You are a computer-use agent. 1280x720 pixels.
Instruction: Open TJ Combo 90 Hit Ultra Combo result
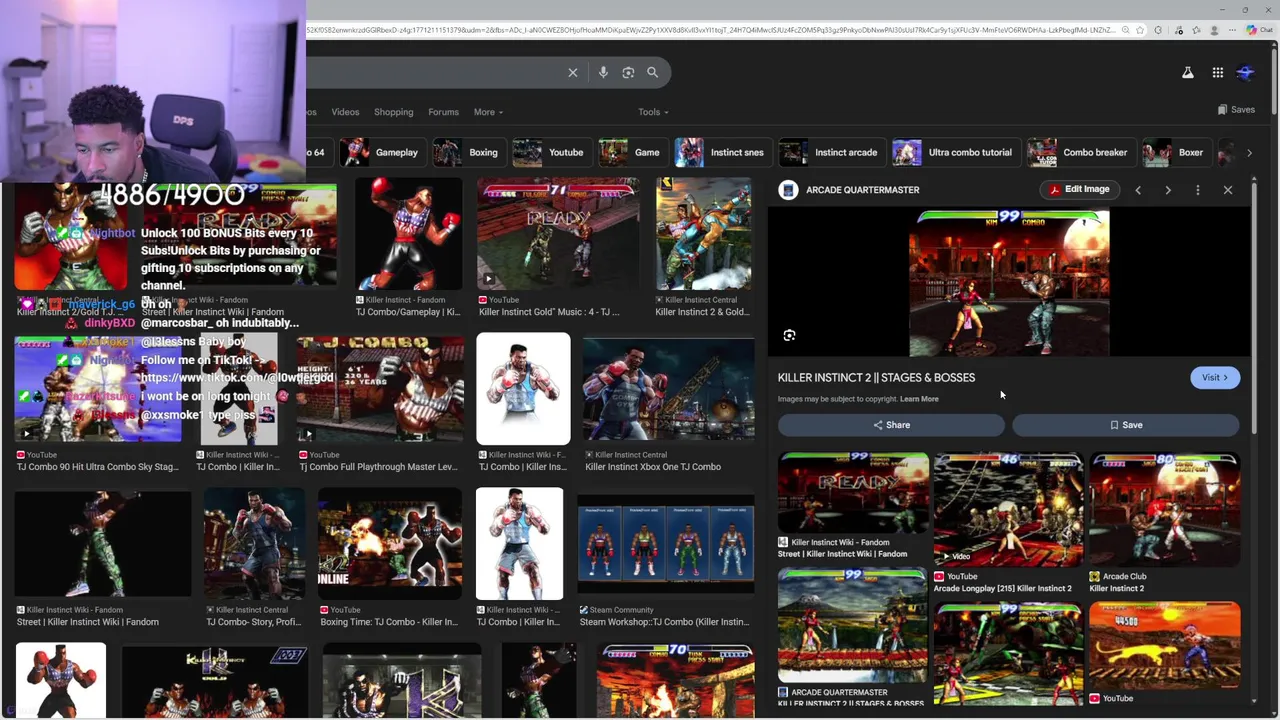coord(98,390)
